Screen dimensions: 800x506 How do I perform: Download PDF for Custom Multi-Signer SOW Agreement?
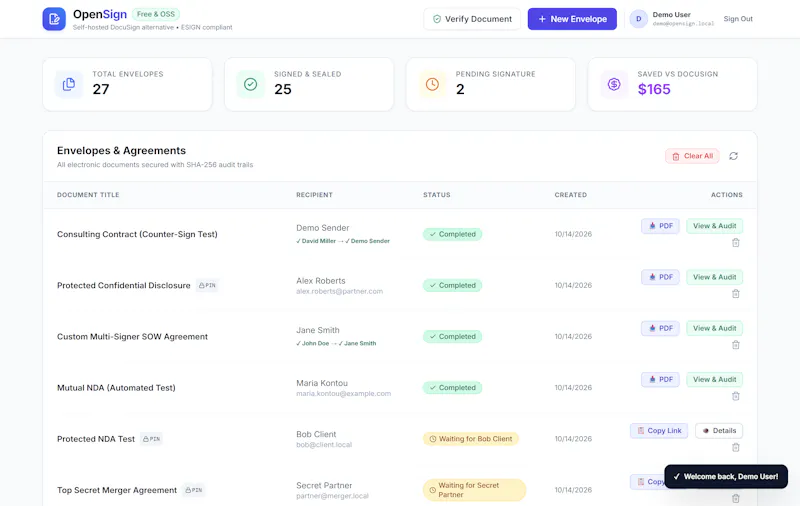(660, 328)
